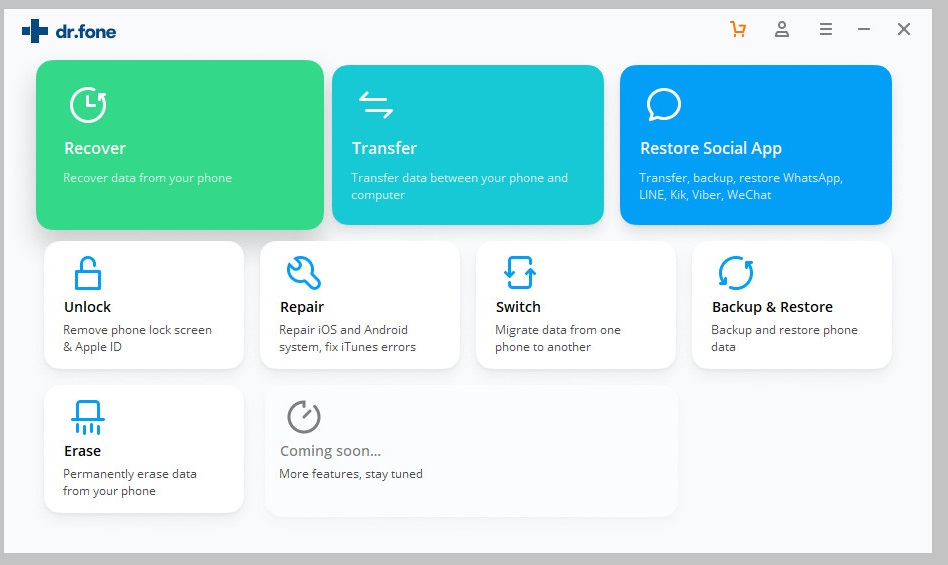Open Restore Social App title
This screenshot has height=565, width=948.
pos(711,149)
